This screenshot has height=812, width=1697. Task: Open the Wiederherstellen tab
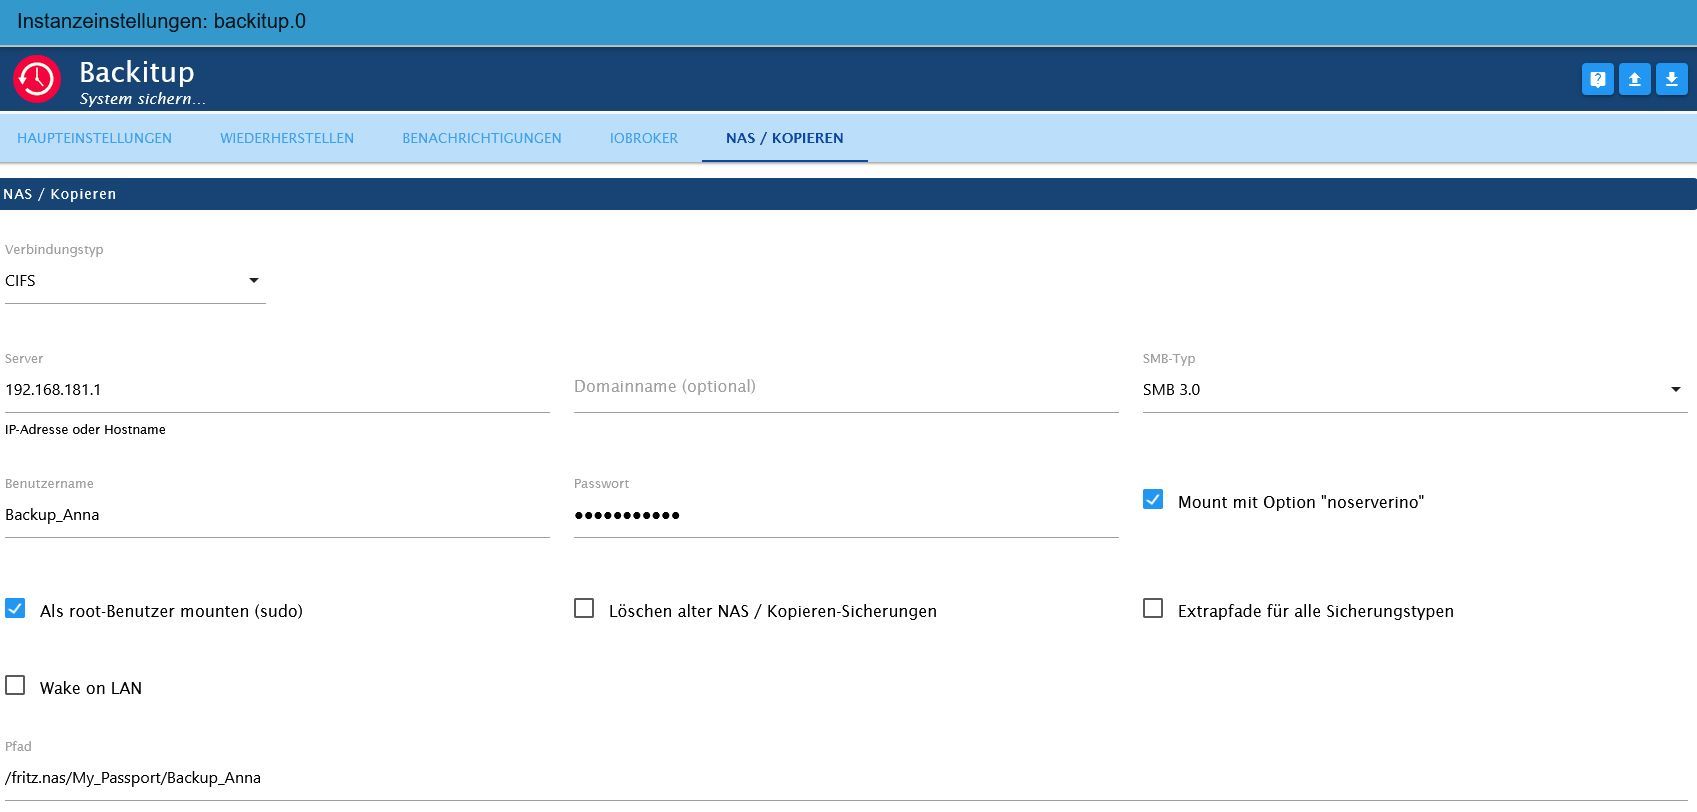[287, 138]
